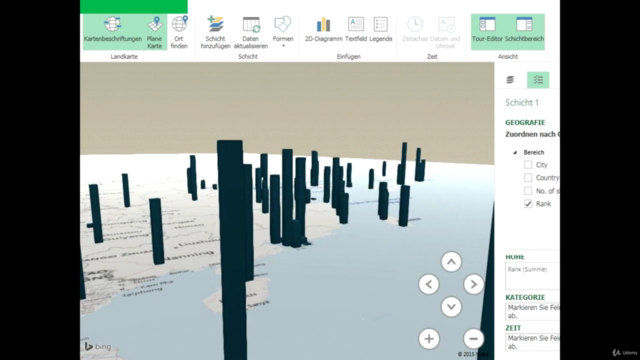This screenshot has height=360, width=640.
Task: Click the Schicht 1 layer title
Action: (x=522, y=102)
